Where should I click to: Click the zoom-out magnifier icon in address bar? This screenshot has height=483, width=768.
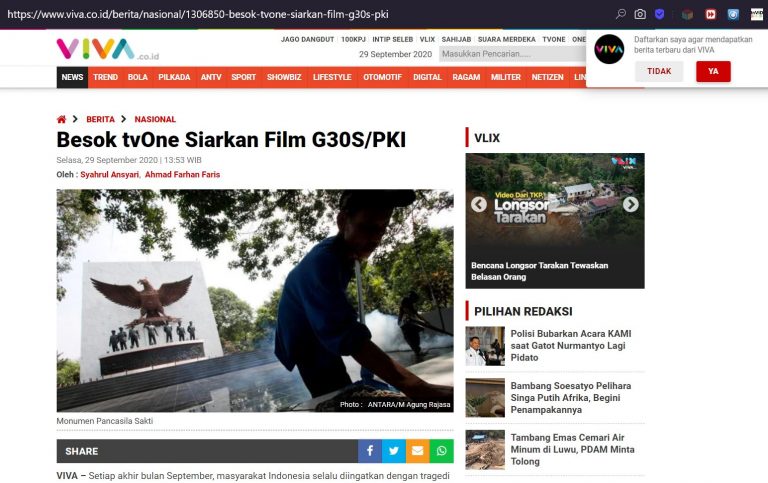coord(621,14)
